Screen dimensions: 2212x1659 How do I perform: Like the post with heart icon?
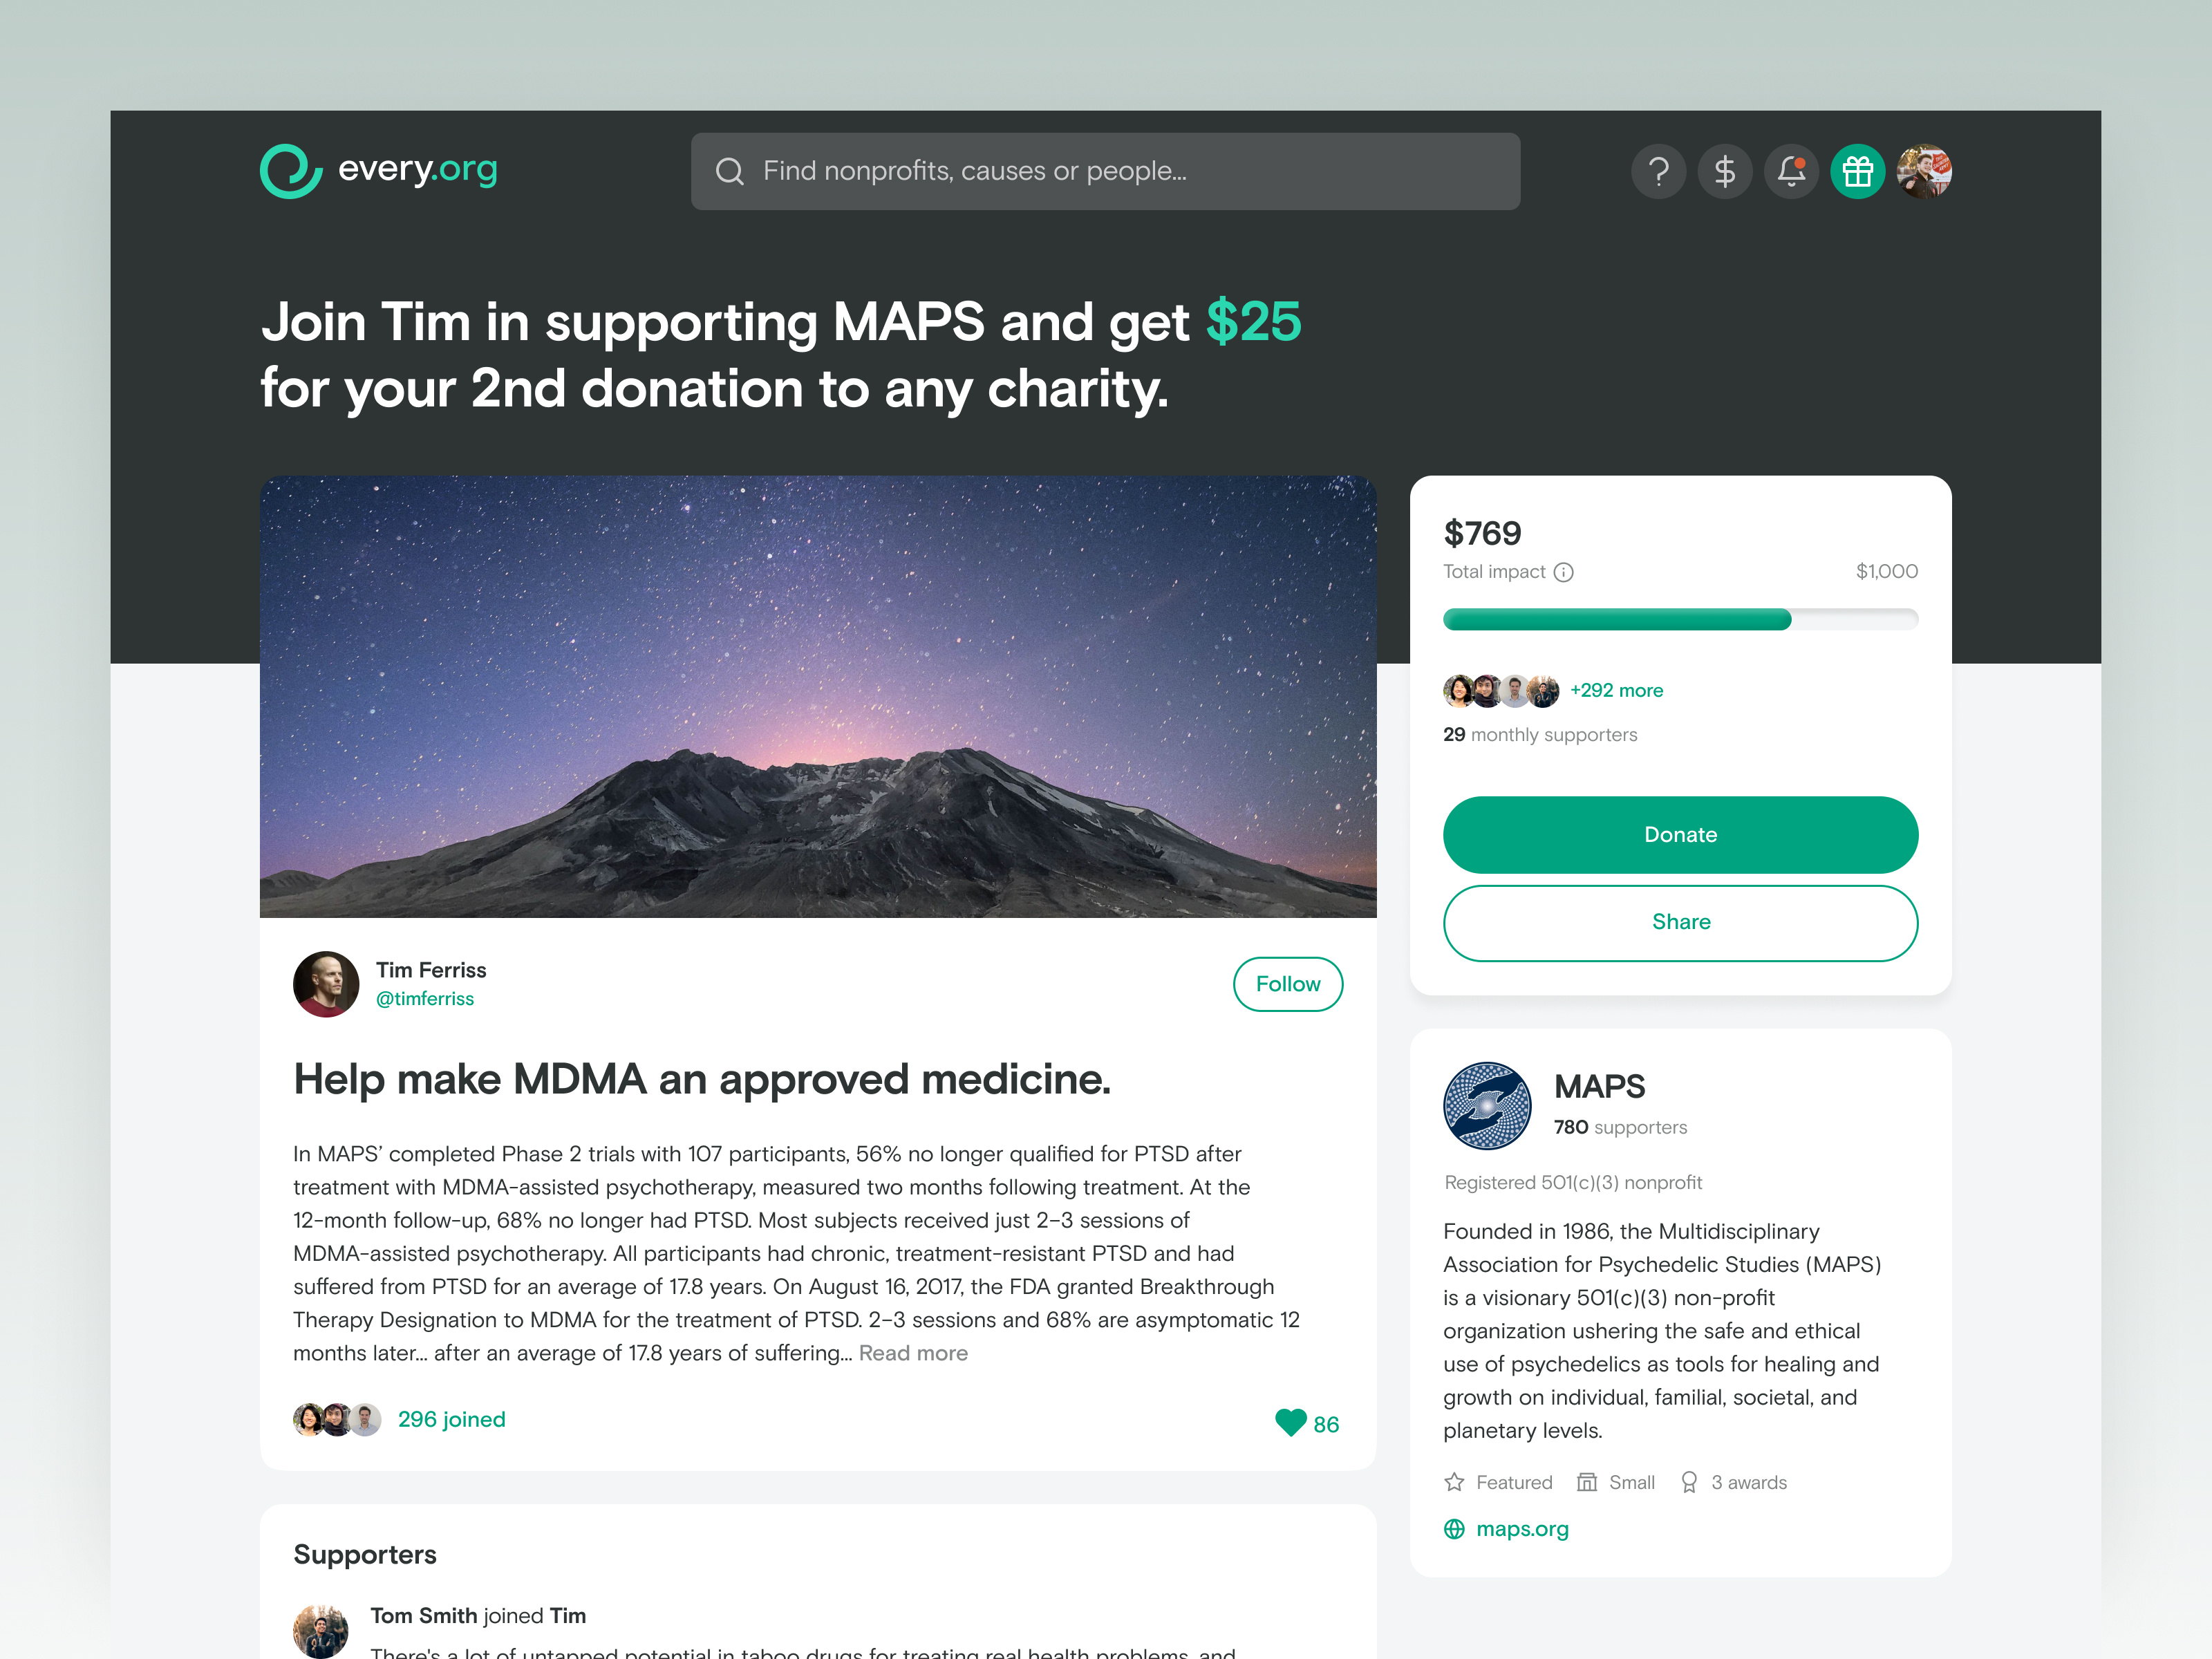click(x=1291, y=1422)
